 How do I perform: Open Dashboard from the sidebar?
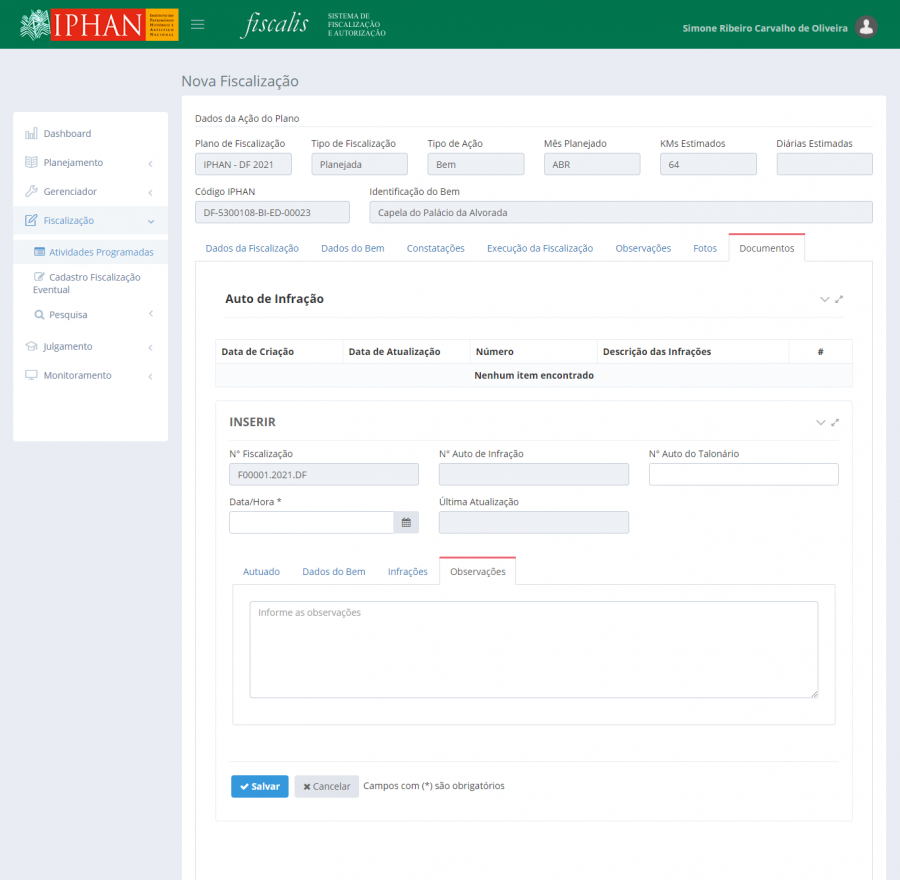67,133
